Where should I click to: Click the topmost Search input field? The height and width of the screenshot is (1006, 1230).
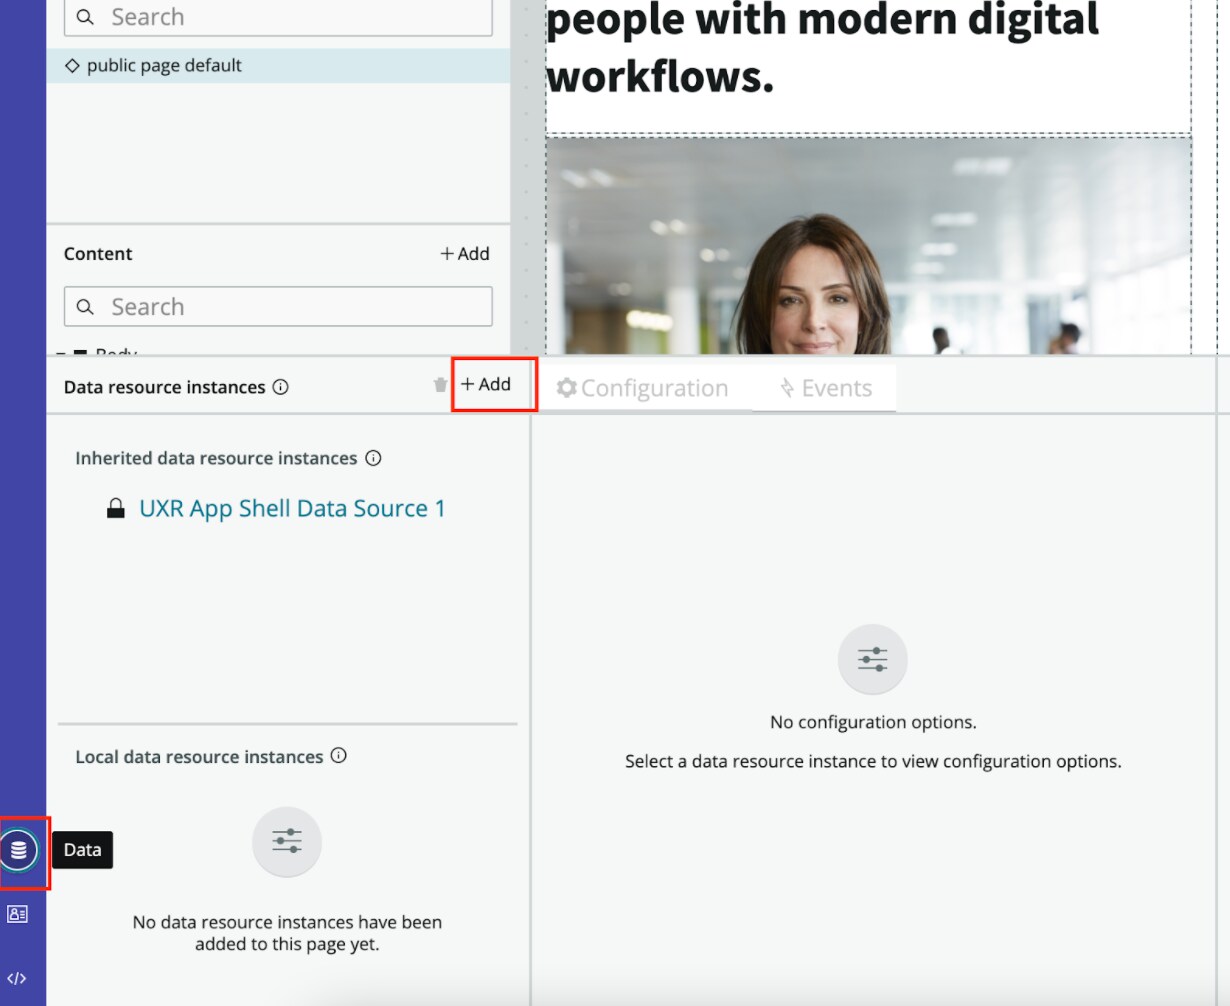(277, 17)
